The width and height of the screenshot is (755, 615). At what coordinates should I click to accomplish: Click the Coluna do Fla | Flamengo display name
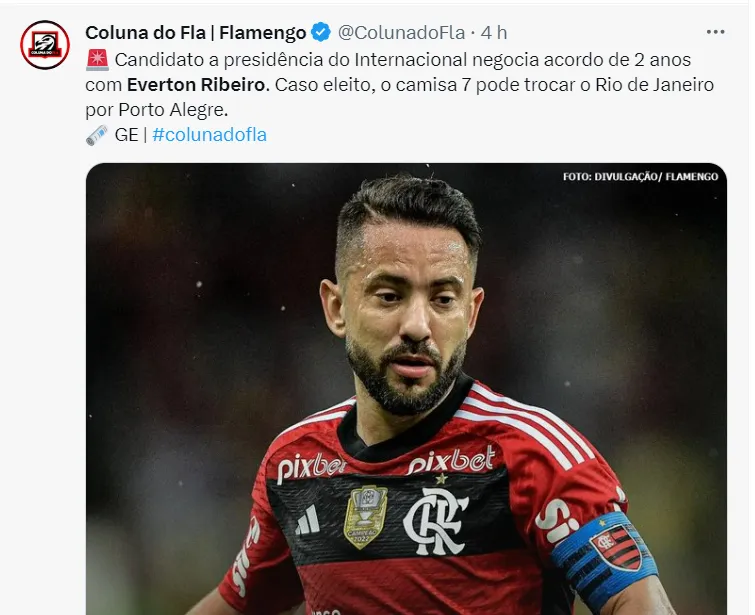pos(195,33)
